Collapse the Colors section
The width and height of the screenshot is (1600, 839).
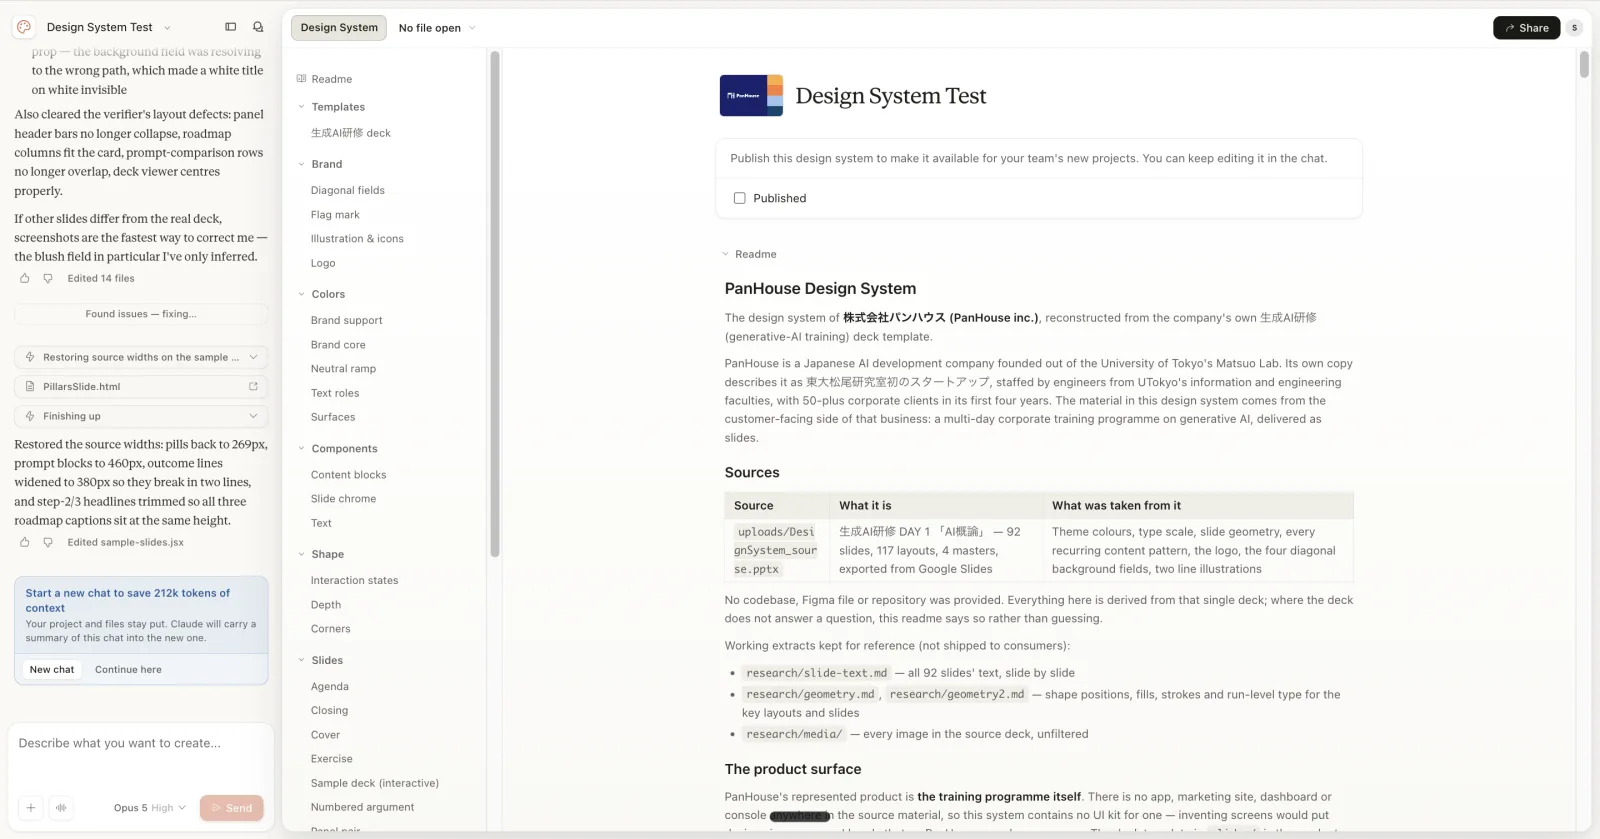301,294
